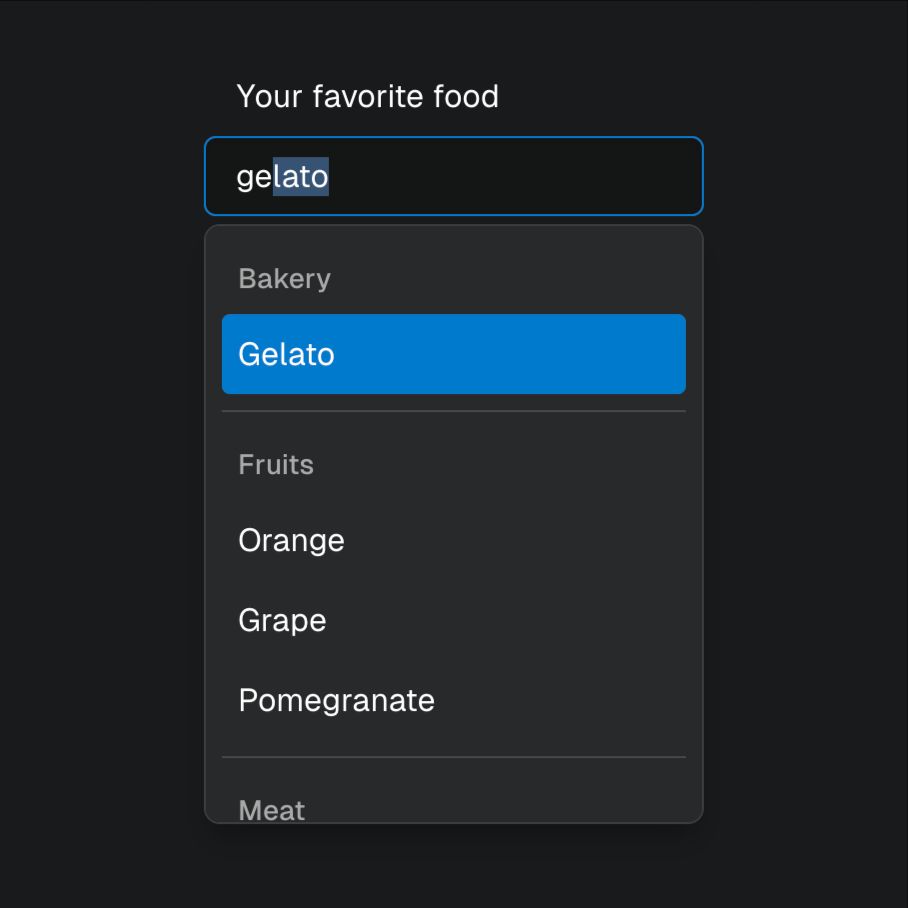Choose Orange from the Fruits group

(291, 540)
